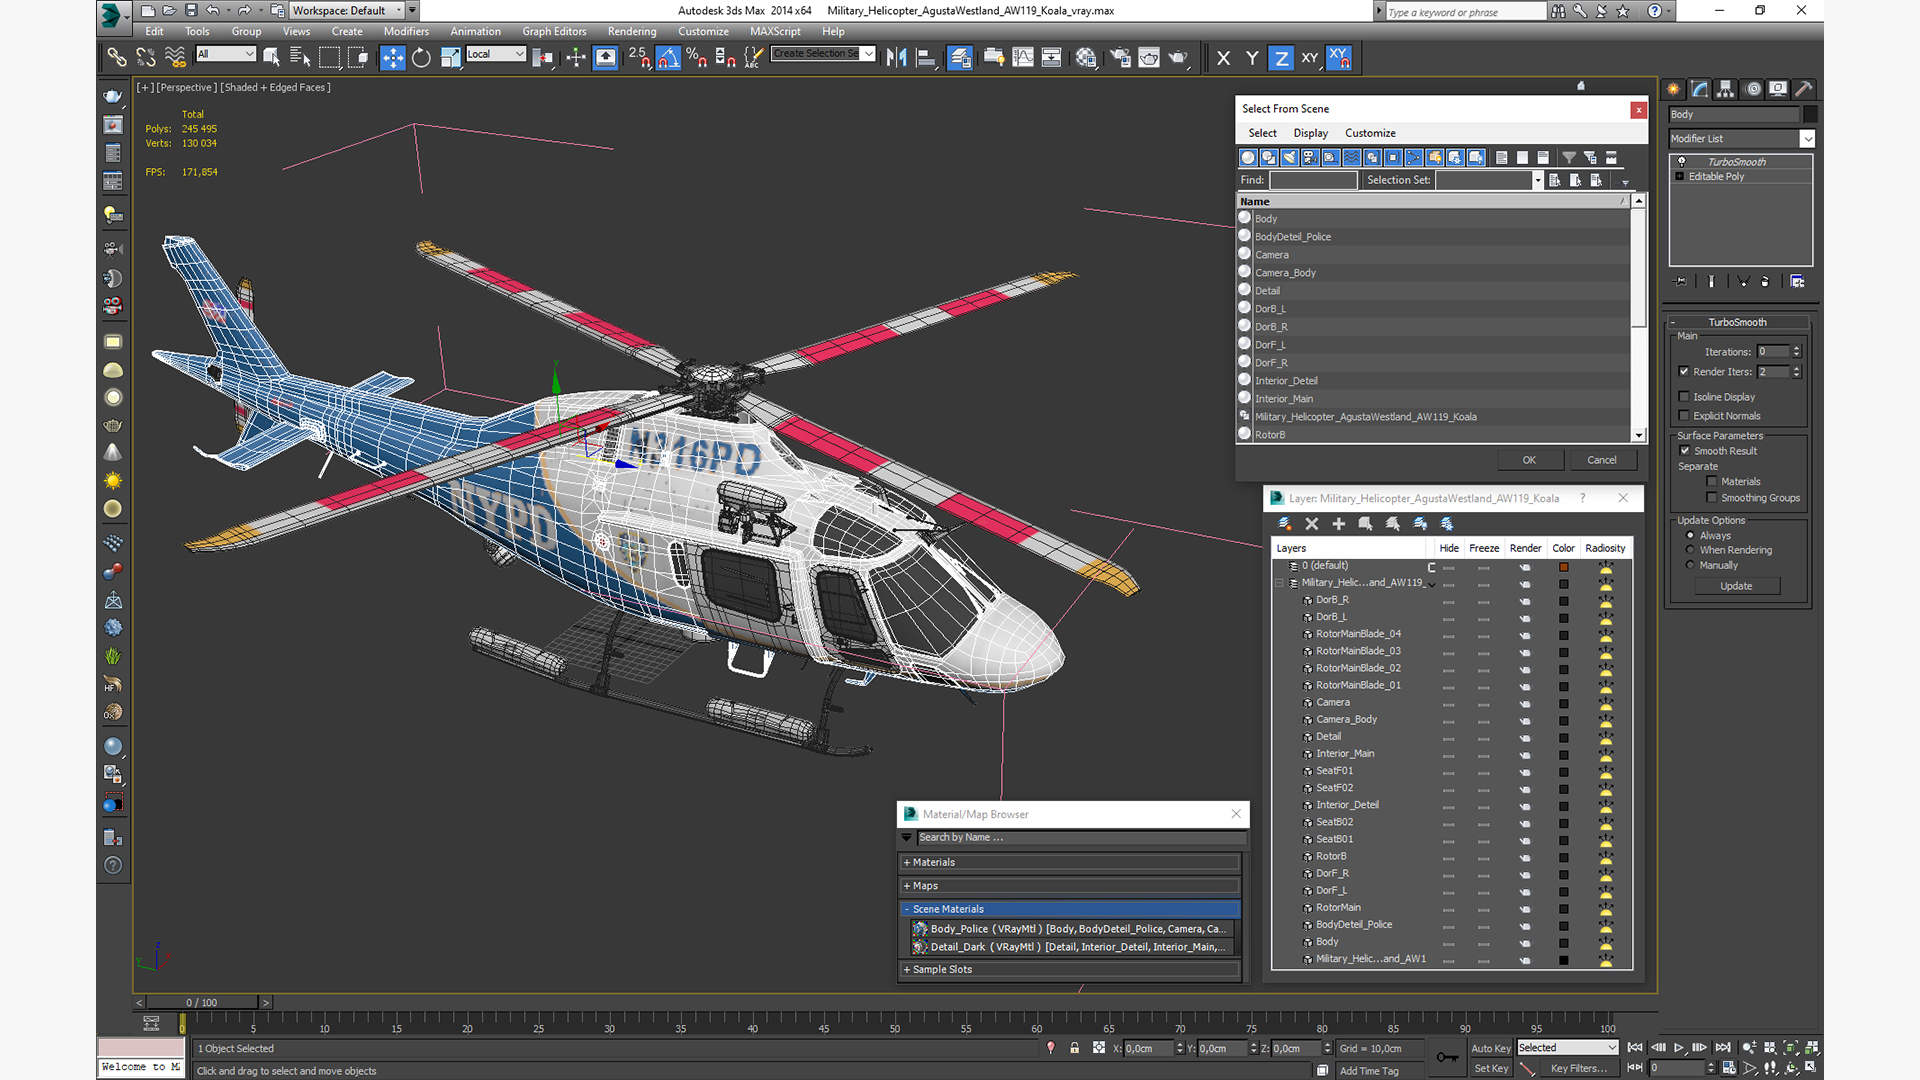The image size is (1920, 1080).
Task: Open the Select by Name tool
Action: pos(300,58)
